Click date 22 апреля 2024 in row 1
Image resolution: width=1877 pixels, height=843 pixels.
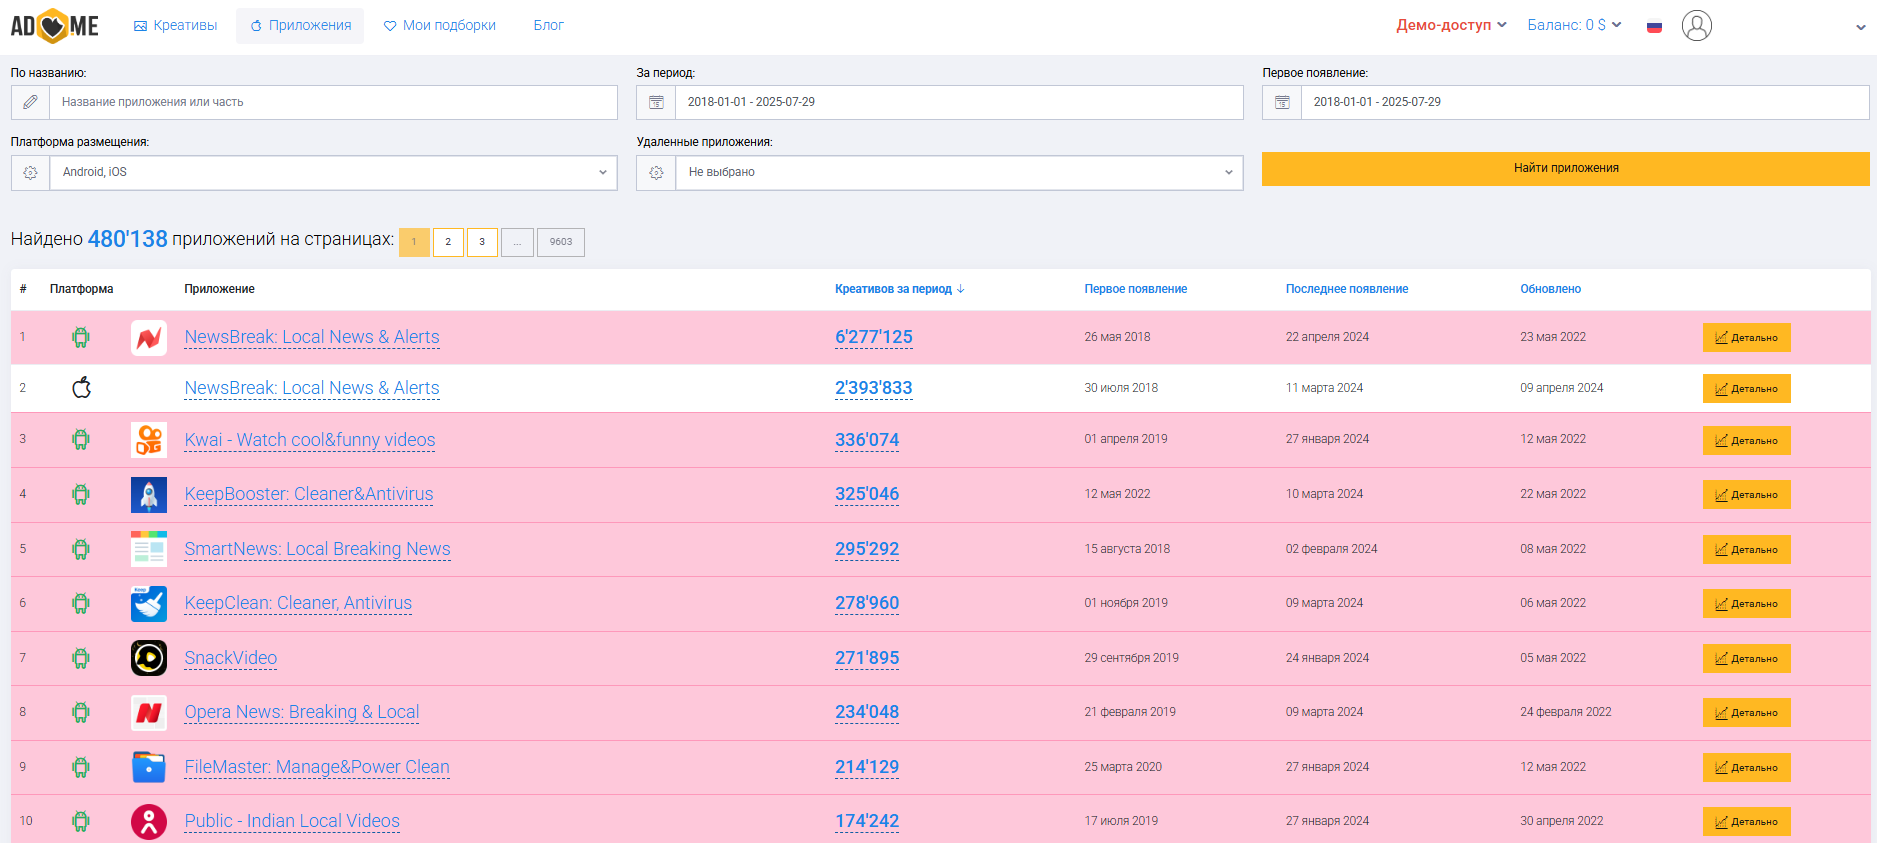[x=1327, y=337]
